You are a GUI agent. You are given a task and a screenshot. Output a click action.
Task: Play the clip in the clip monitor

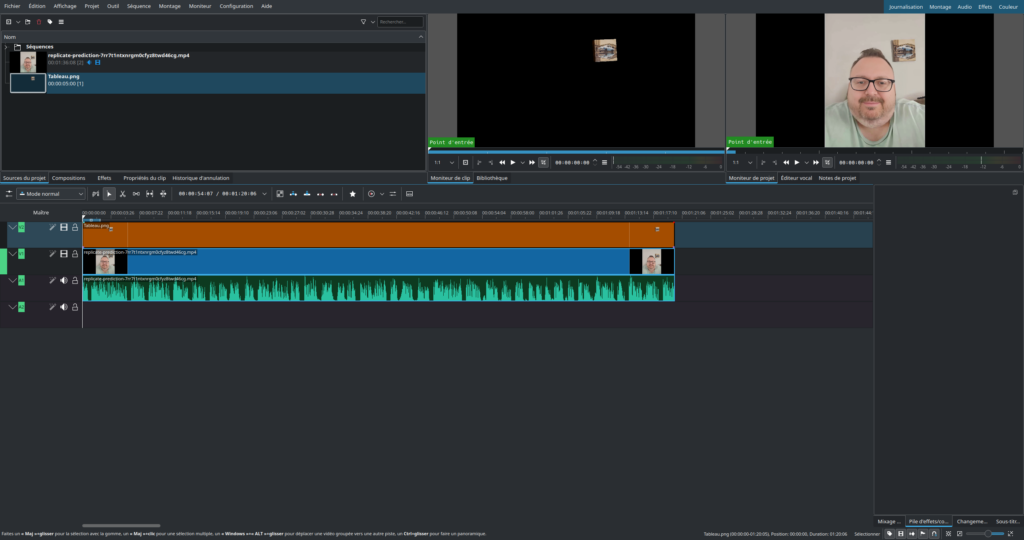coord(513,163)
